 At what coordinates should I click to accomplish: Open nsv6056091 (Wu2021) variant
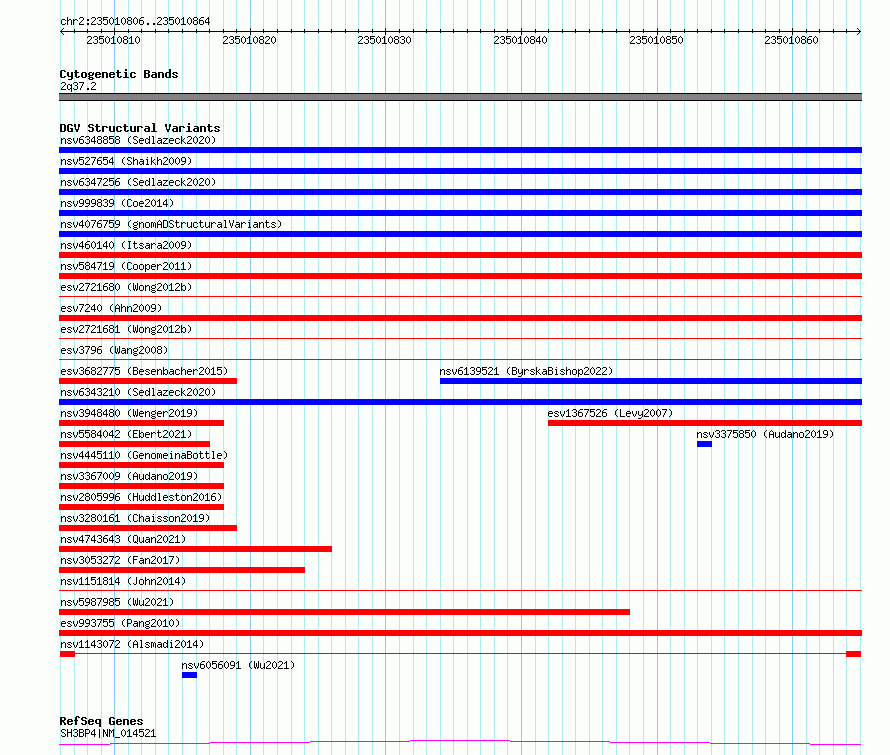click(x=238, y=665)
